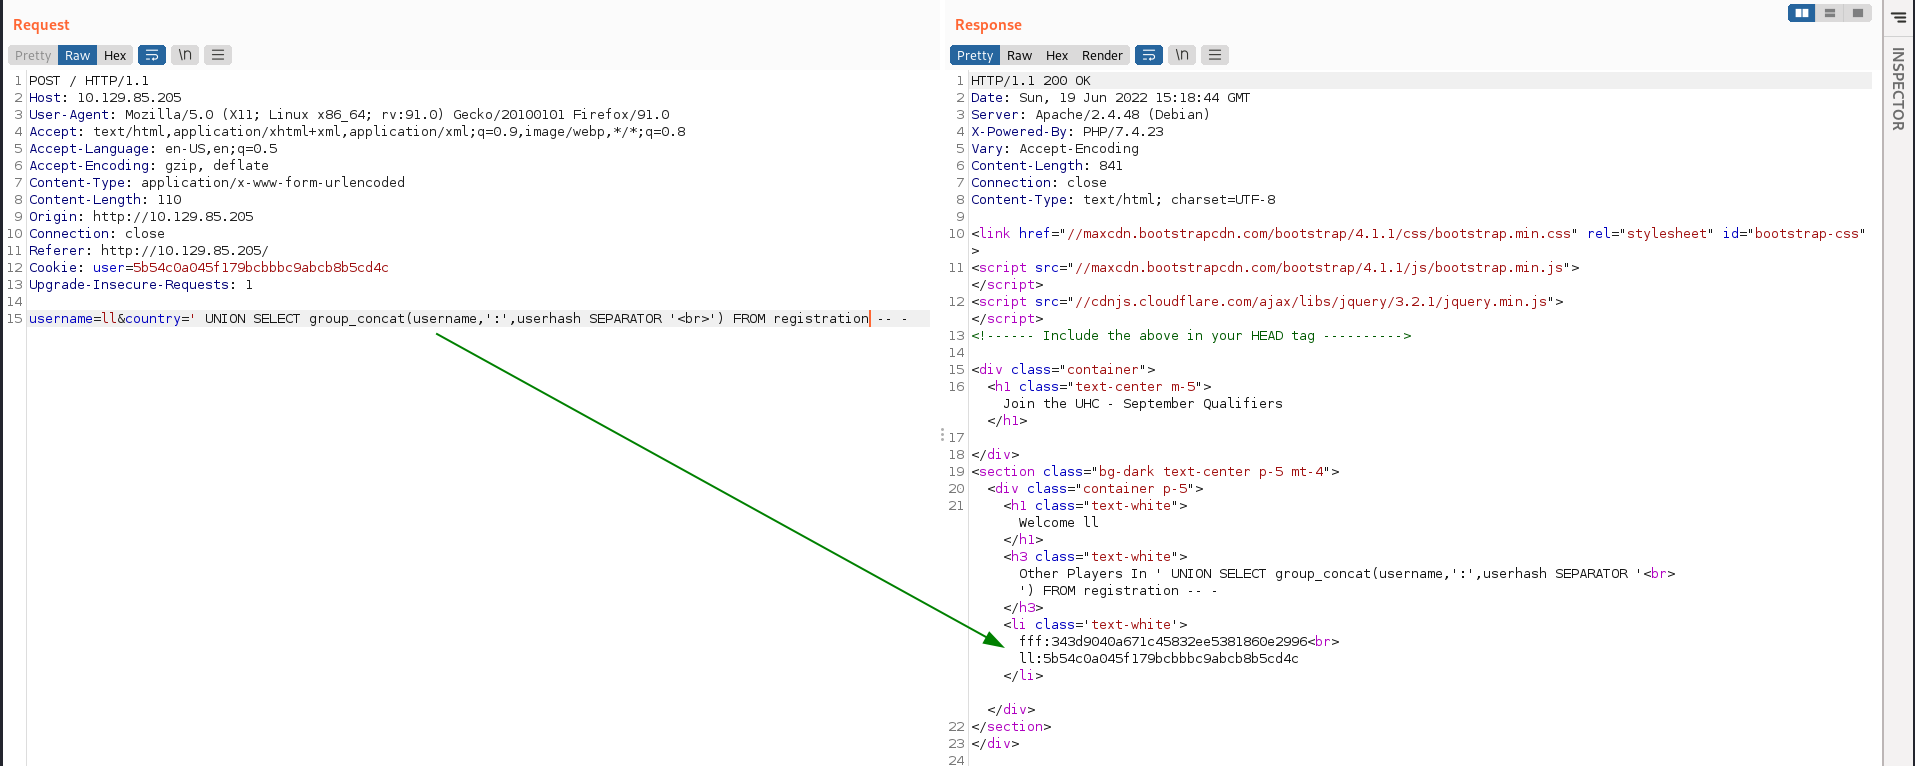Click the Response panel heading
This screenshot has width=1915, height=766.
(988, 25)
